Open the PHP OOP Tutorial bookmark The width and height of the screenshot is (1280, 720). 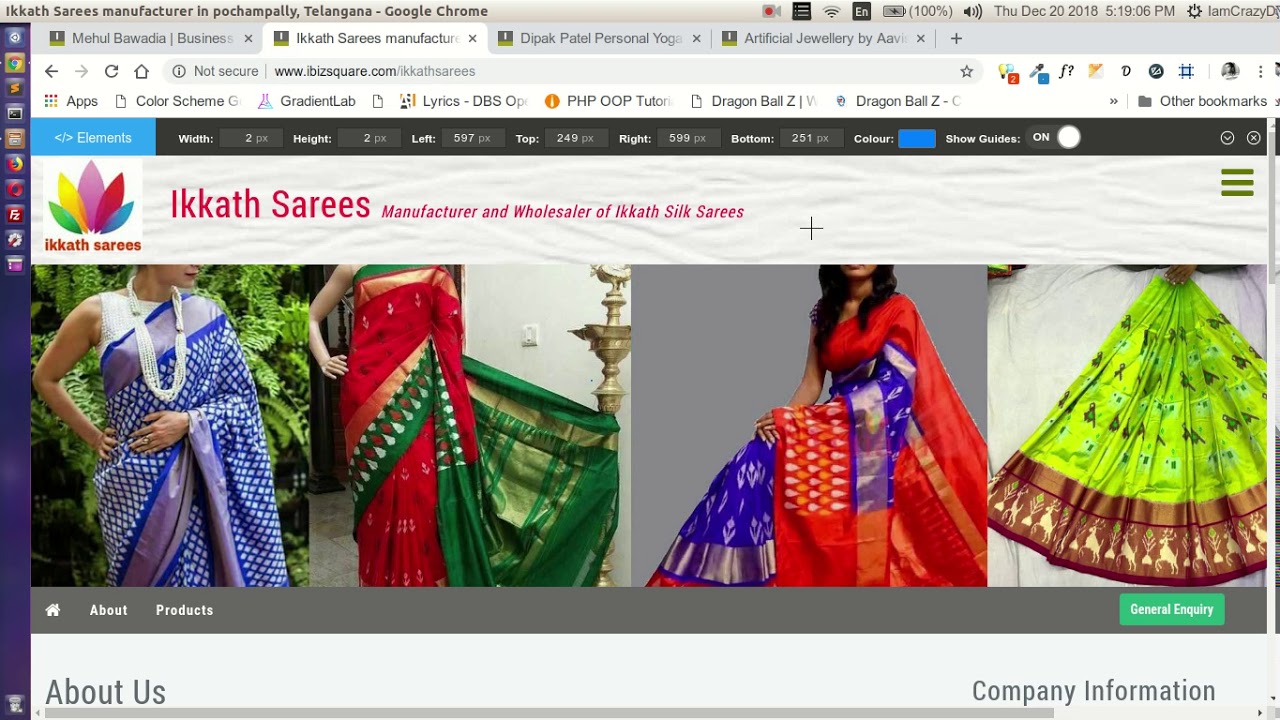pyautogui.click(x=609, y=101)
